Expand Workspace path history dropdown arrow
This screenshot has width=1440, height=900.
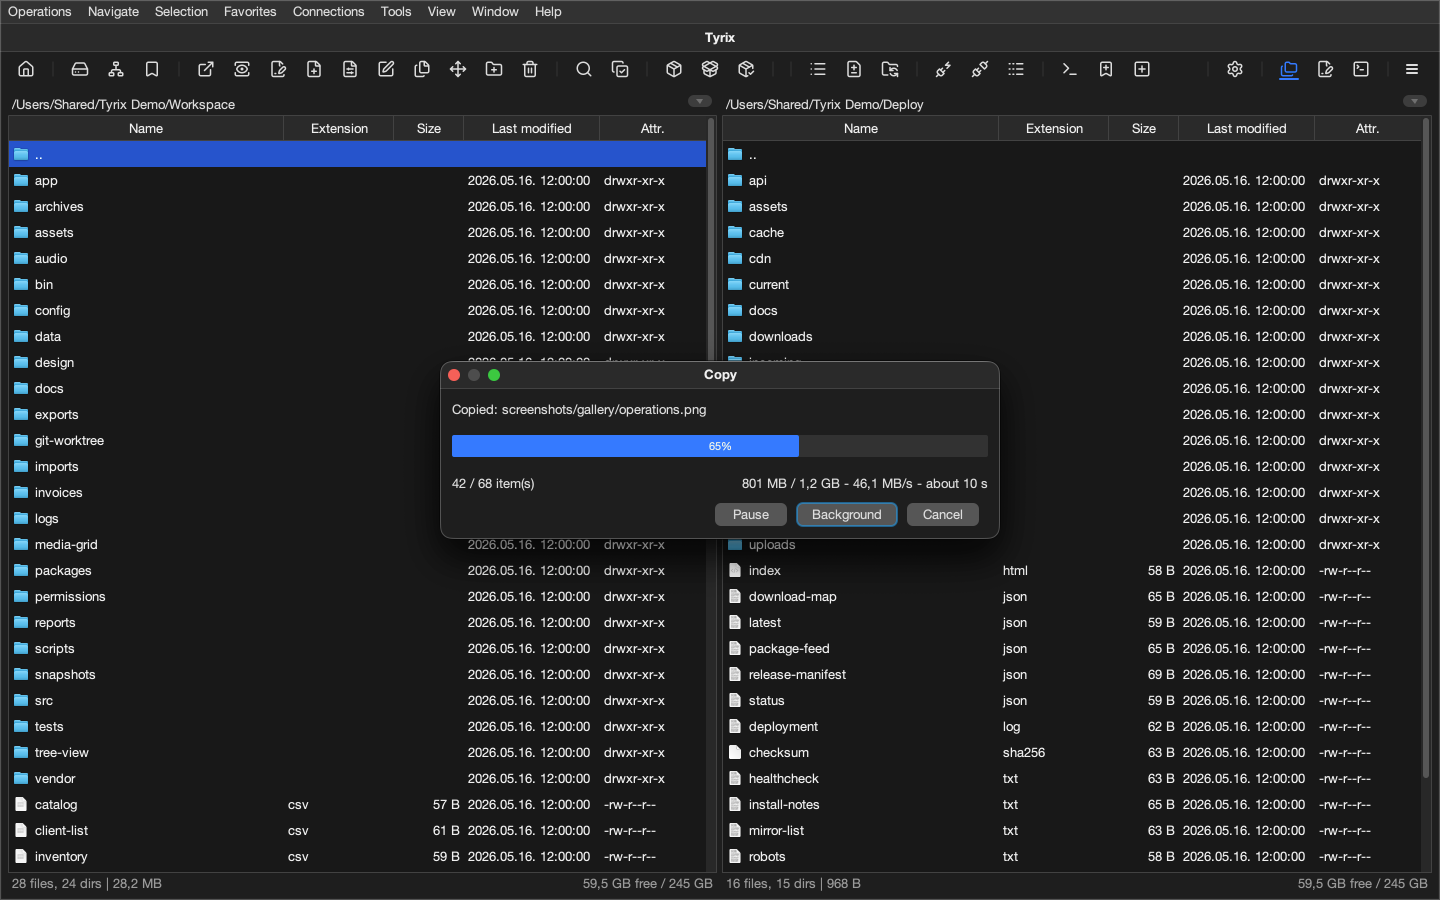pos(700,101)
